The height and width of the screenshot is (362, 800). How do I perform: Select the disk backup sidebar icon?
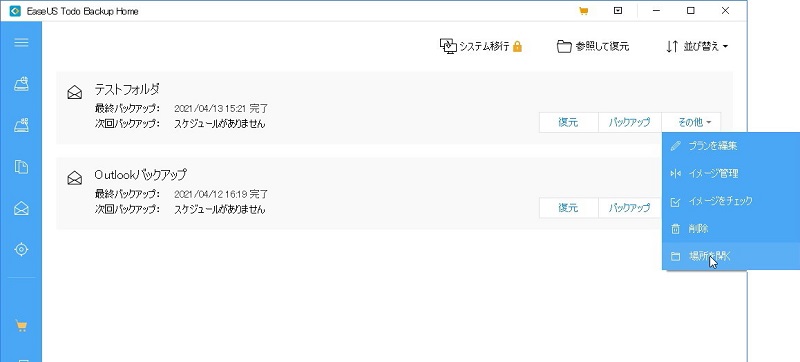[21, 84]
